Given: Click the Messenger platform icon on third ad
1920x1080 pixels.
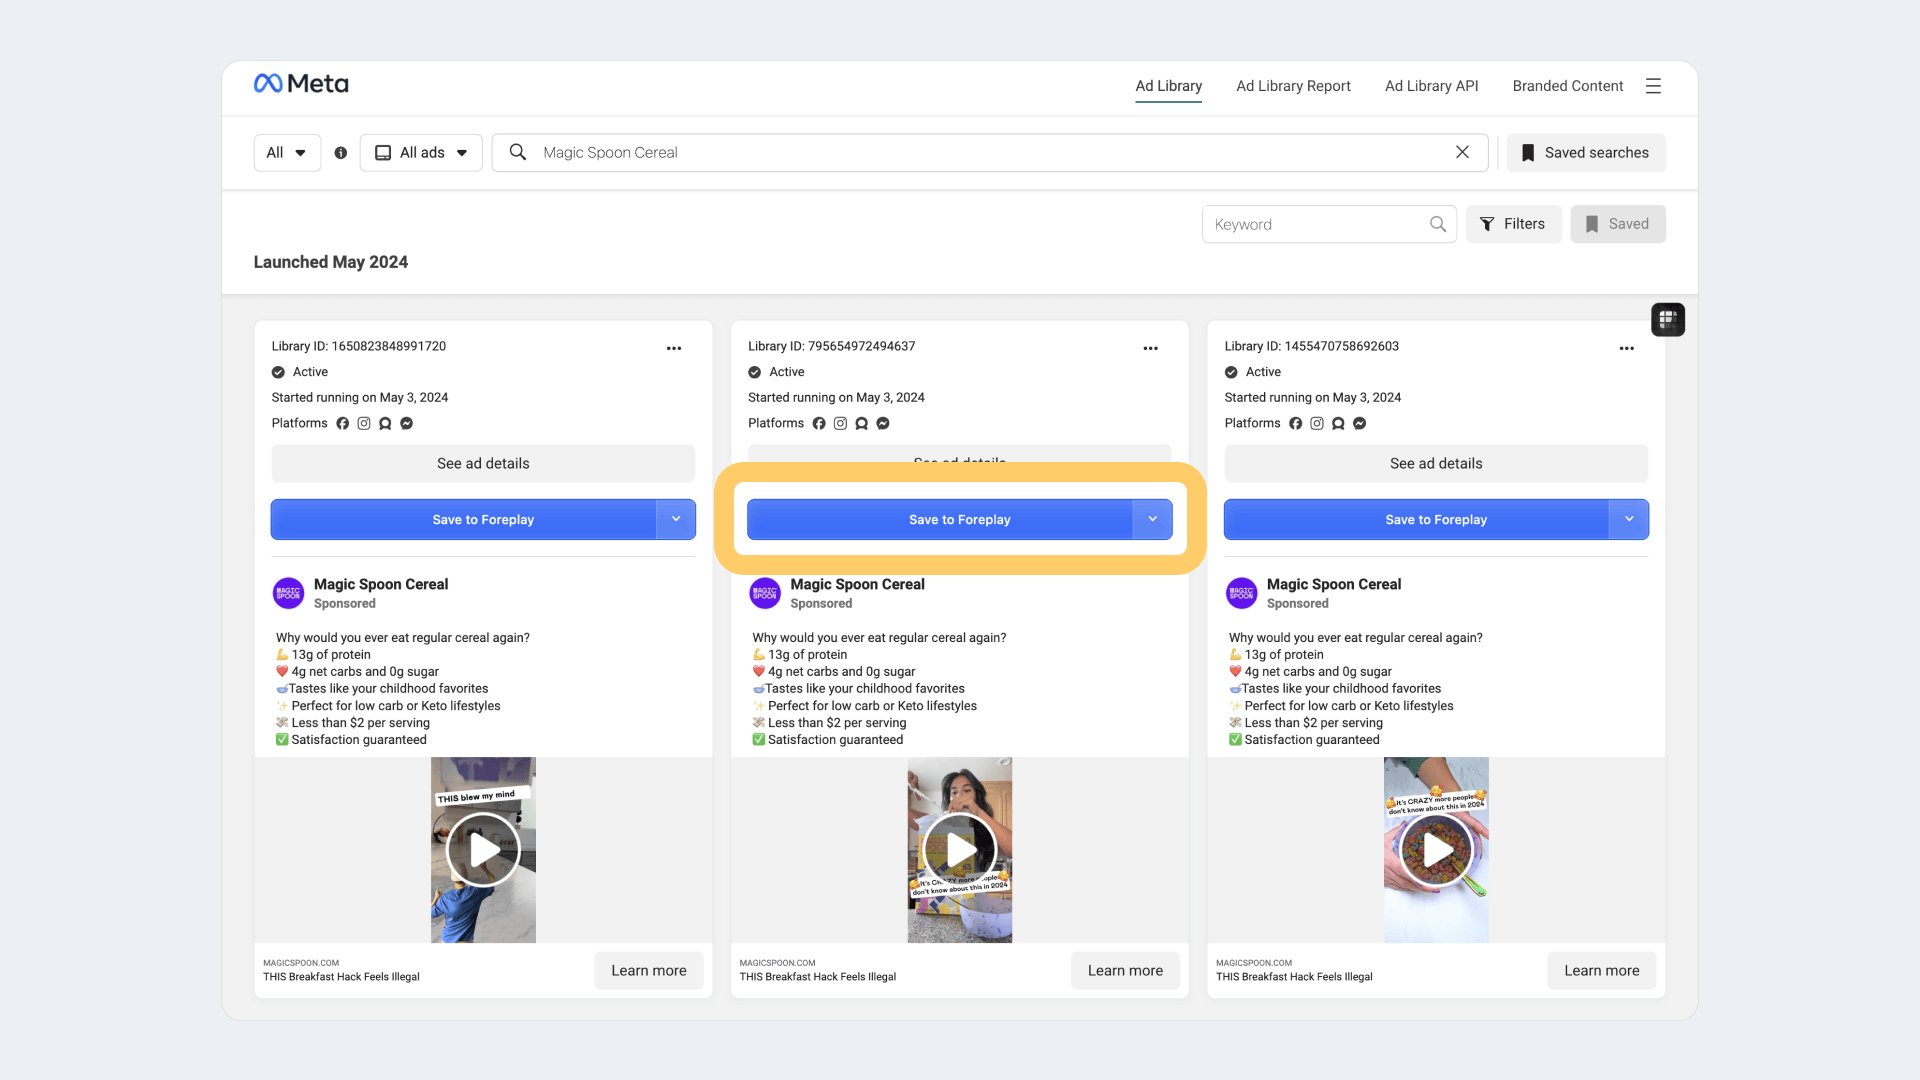Looking at the screenshot, I should (1359, 423).
